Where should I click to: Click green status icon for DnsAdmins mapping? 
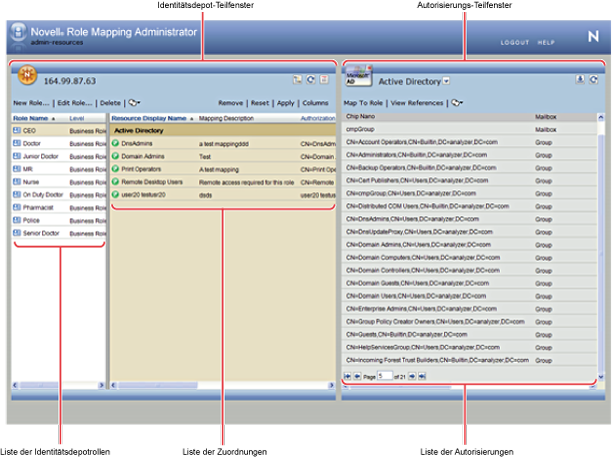tap(116, 143)
